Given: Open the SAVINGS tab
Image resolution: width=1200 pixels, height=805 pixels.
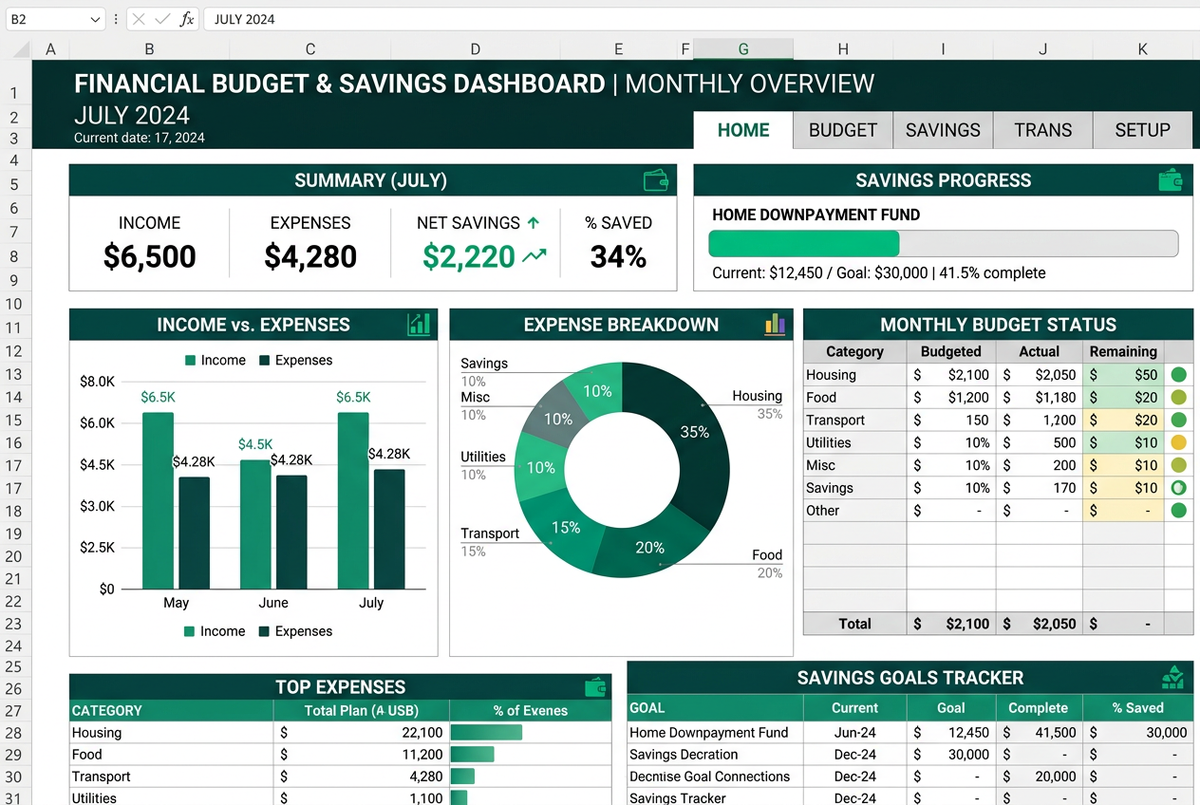Looking at the screenshot, I should [943, 130].
